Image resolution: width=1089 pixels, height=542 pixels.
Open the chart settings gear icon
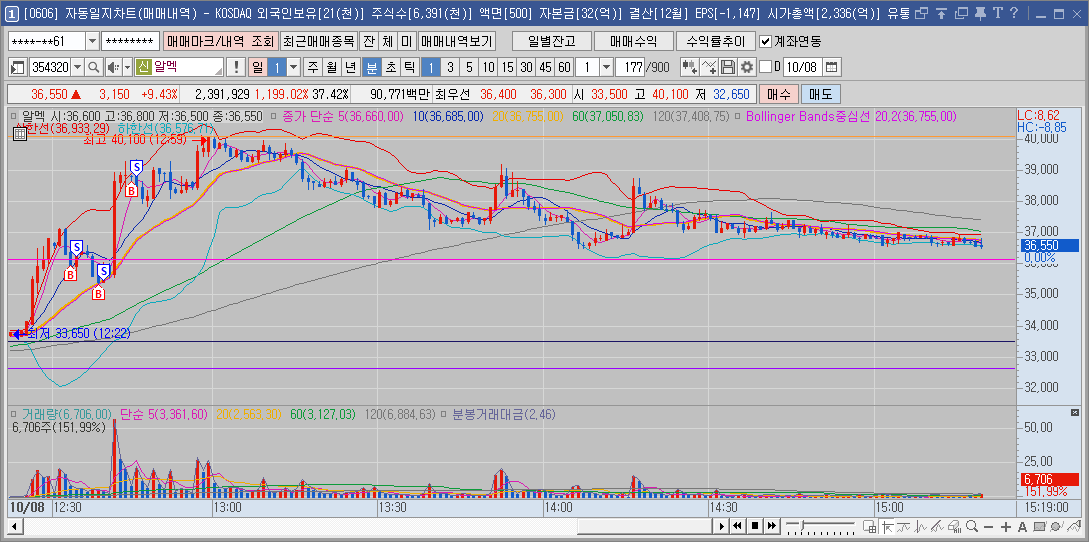click(747, 67)
